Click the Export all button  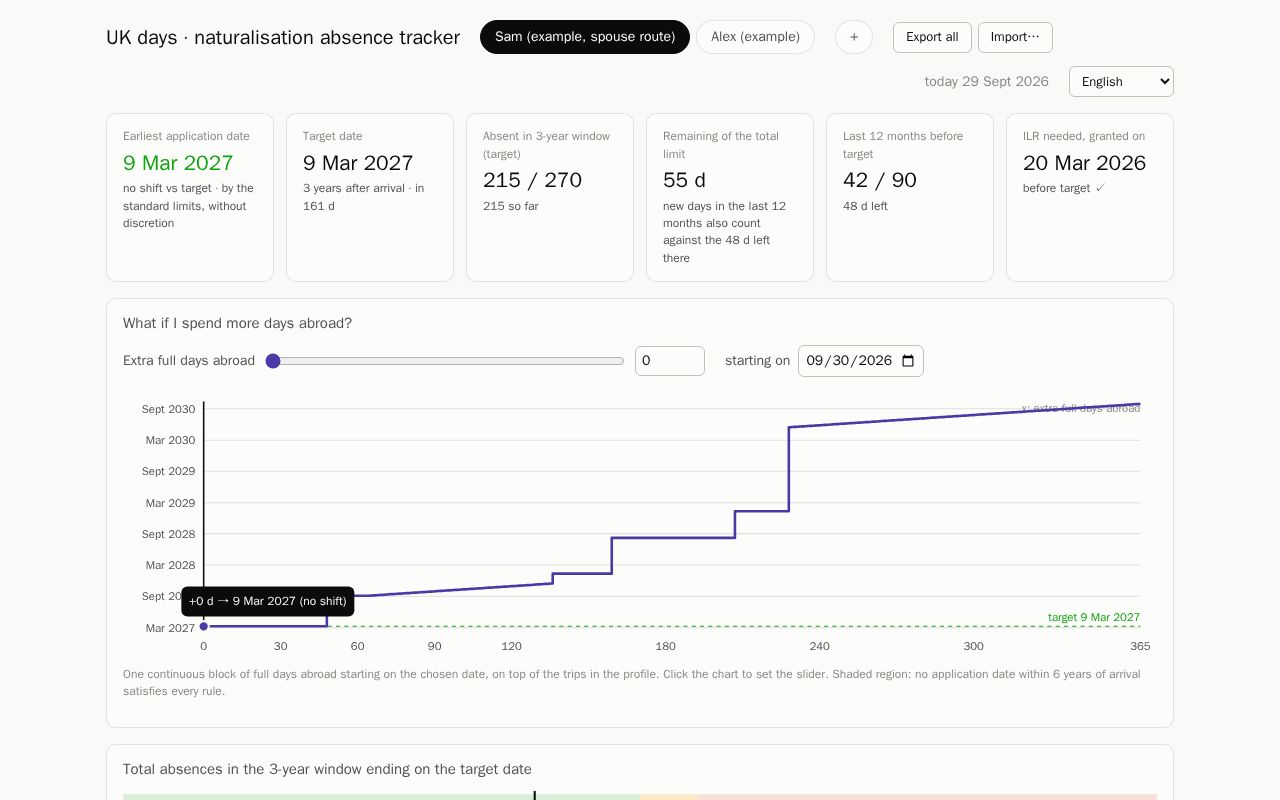click(x=932, y=37)
